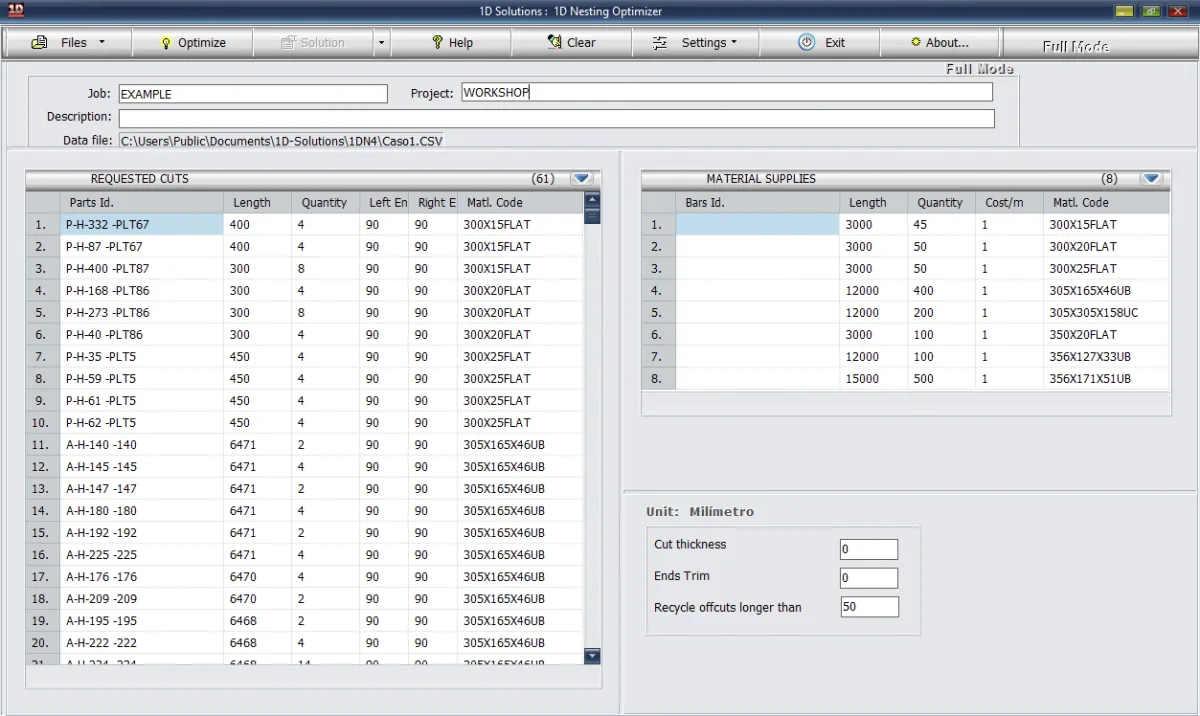The width and height of the screenshot is (1200, 716).
Task: Click the Settings sliders icon
Action: click(x=659, y=43)
